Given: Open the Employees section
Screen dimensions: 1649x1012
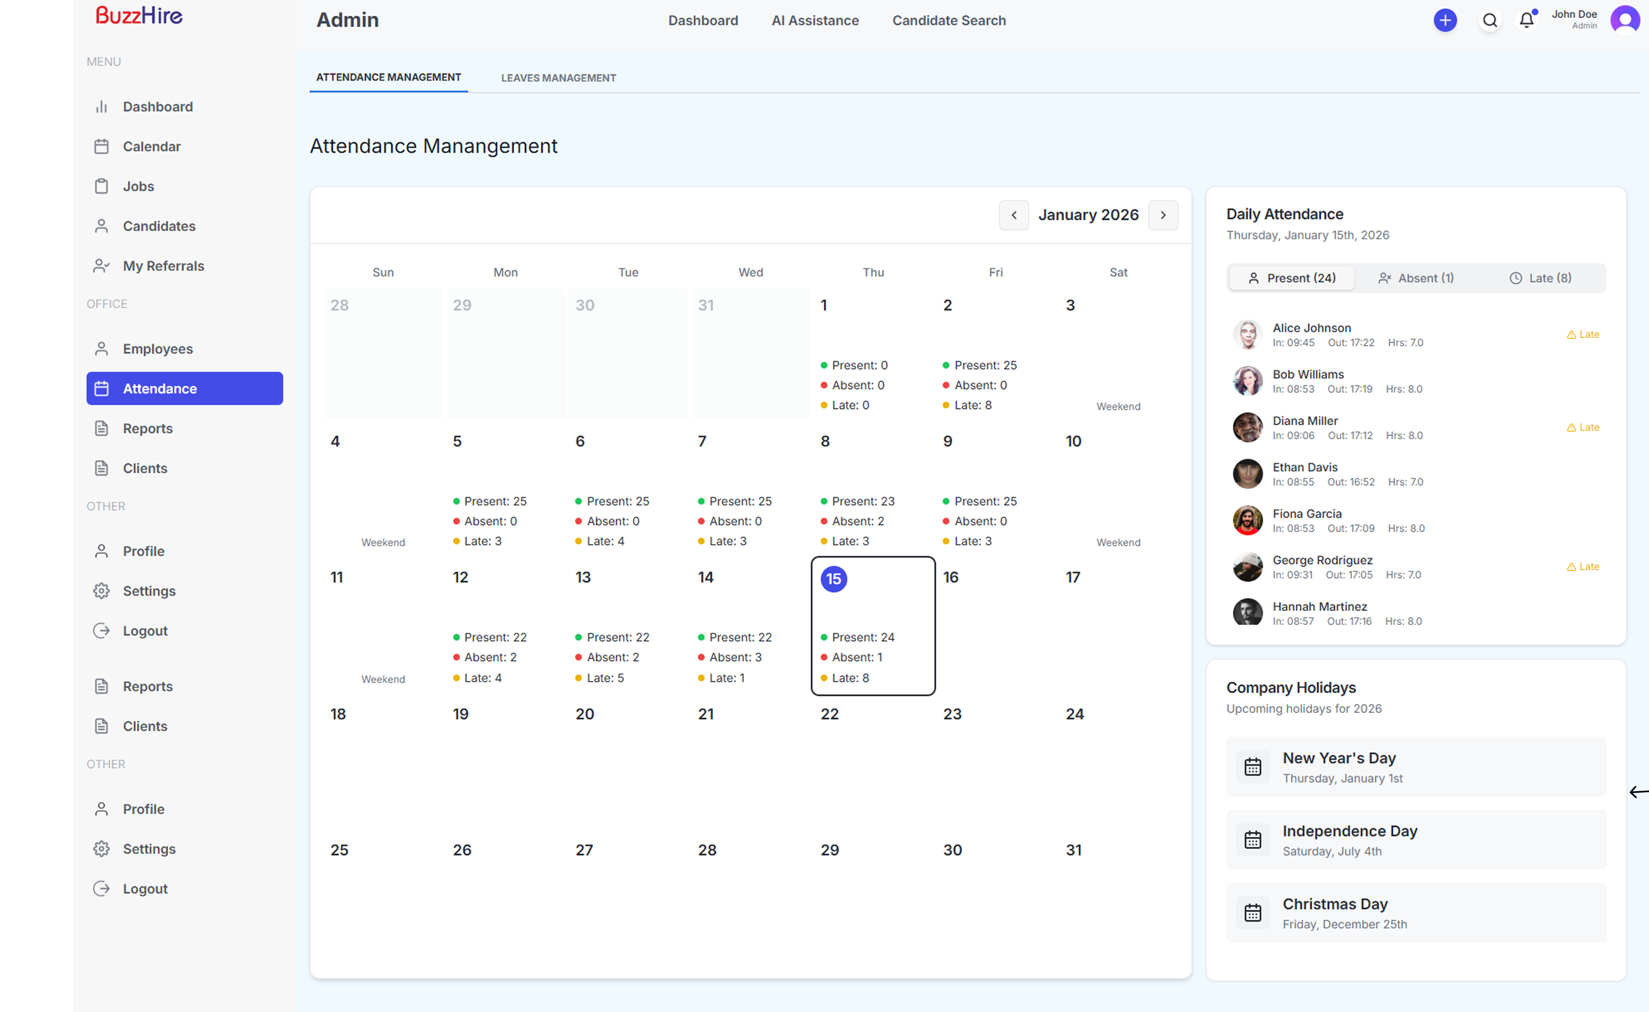Looking at the screenshot, I should click(x=157, y=348).
